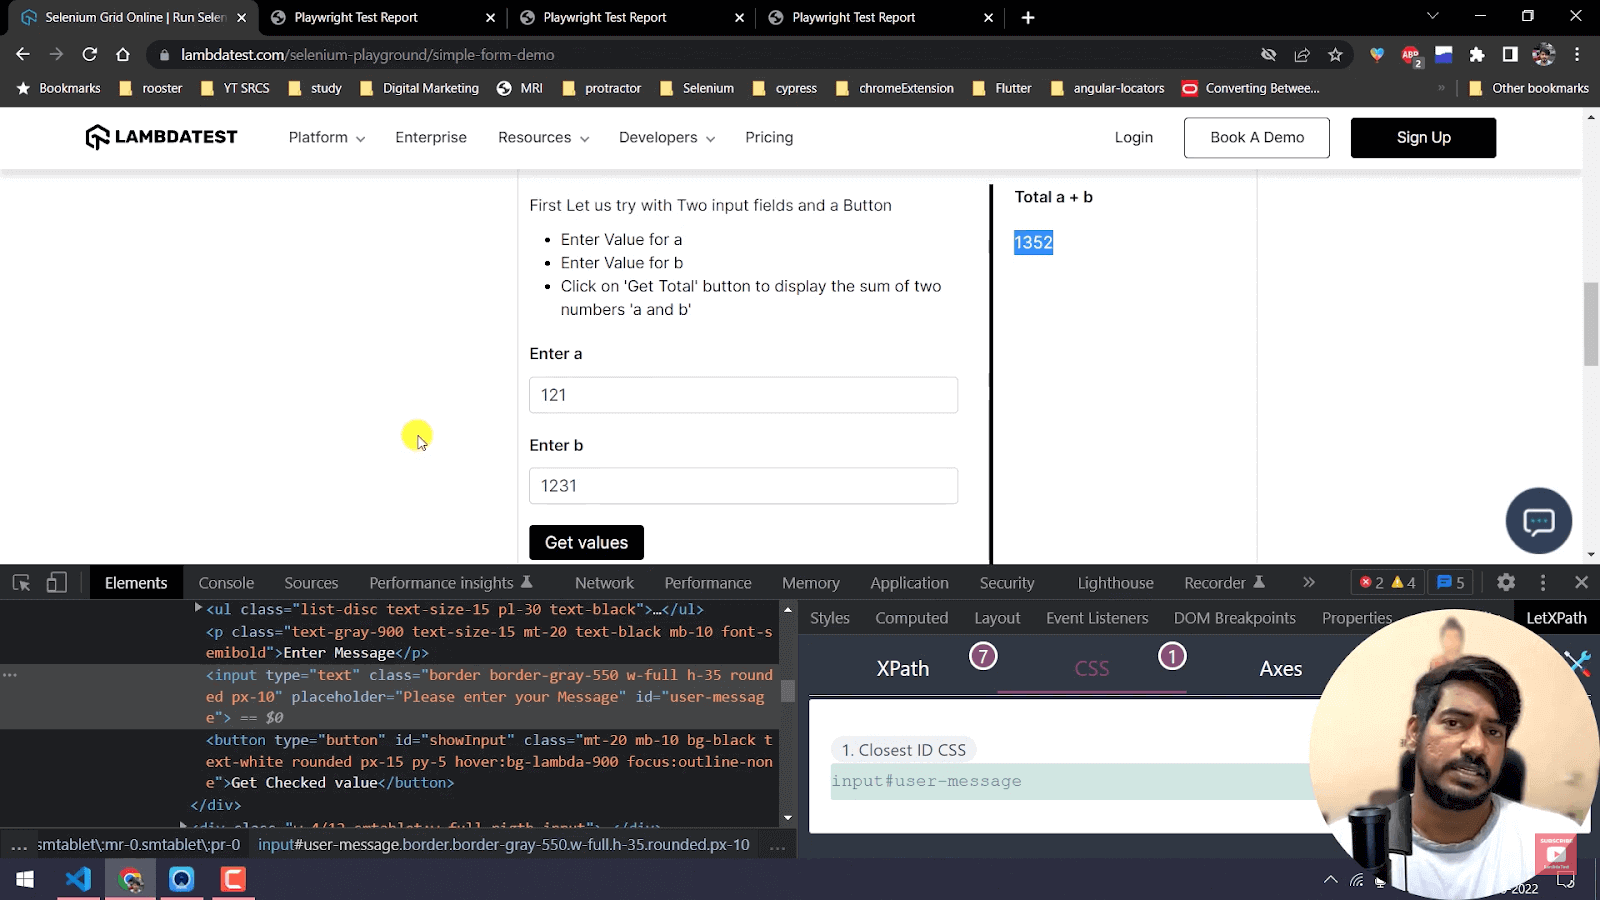Click the Sign Up button
This screenshot has height=900, width=1600.
coord(1423,137)
